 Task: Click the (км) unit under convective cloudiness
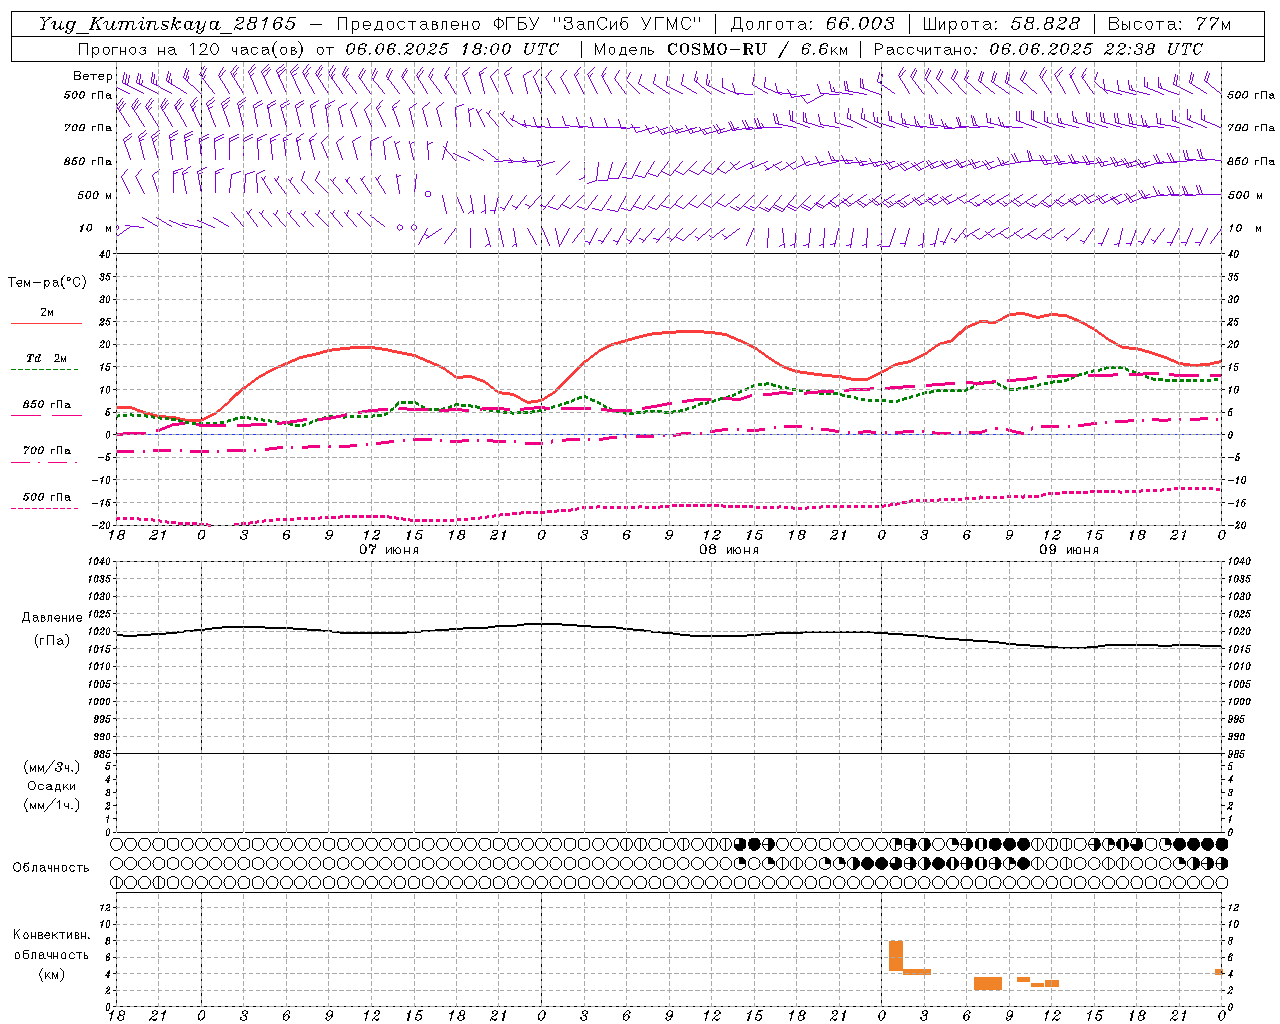tap(51, 974)
